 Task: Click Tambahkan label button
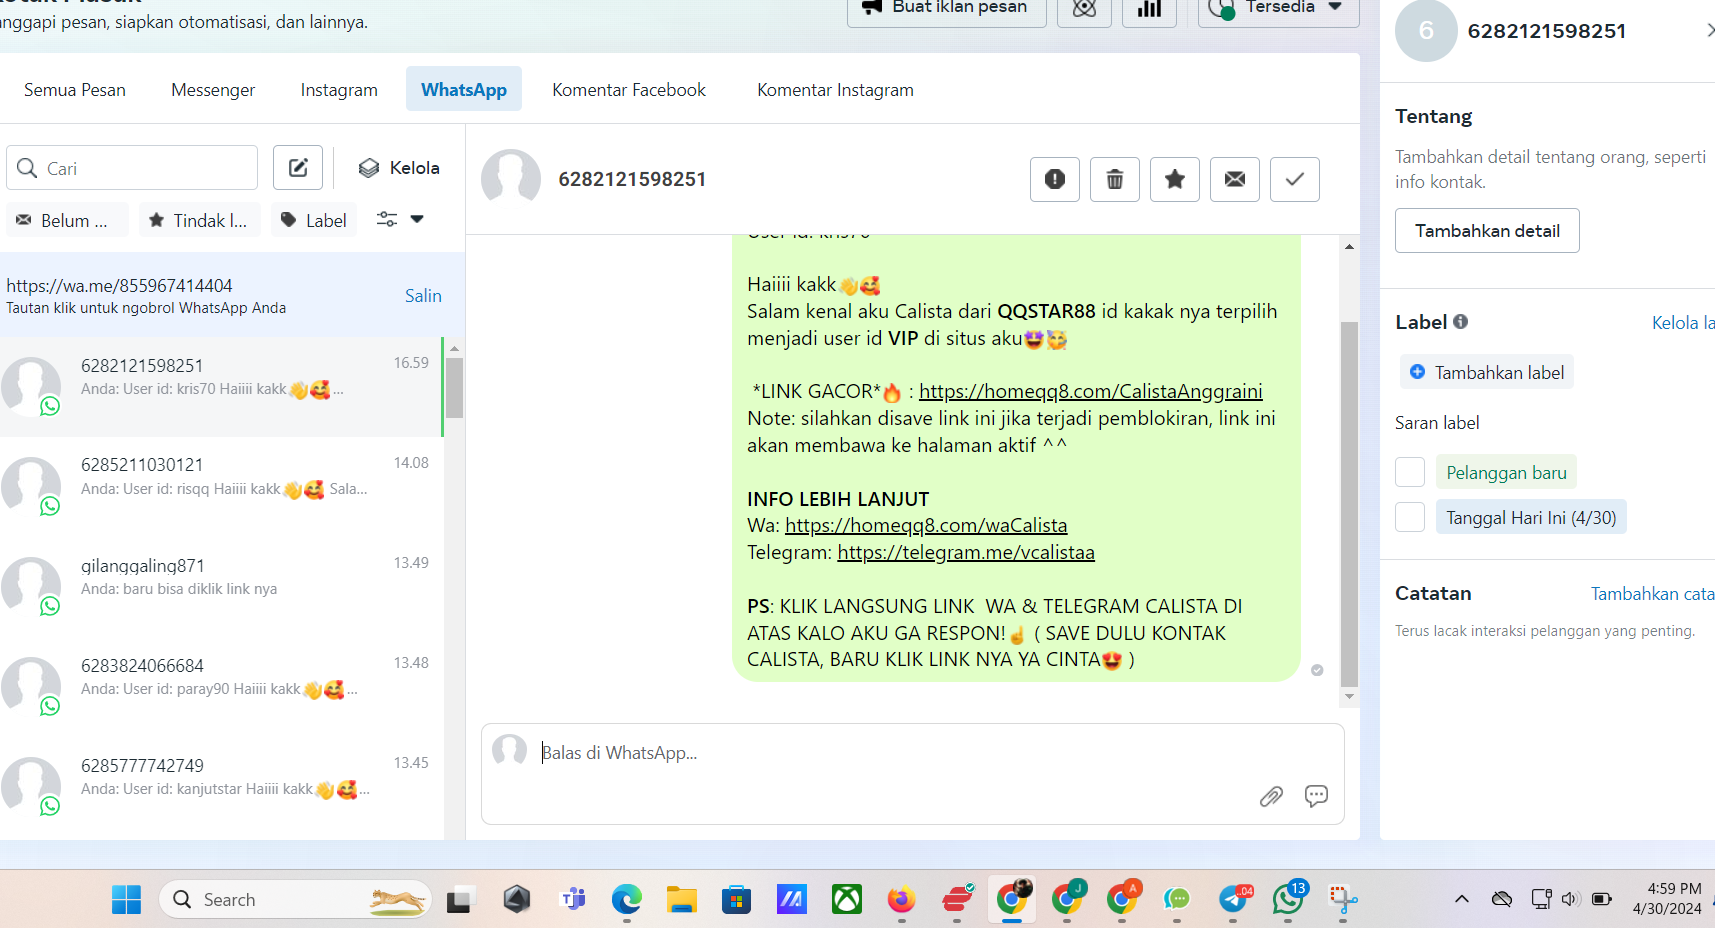1486,372
